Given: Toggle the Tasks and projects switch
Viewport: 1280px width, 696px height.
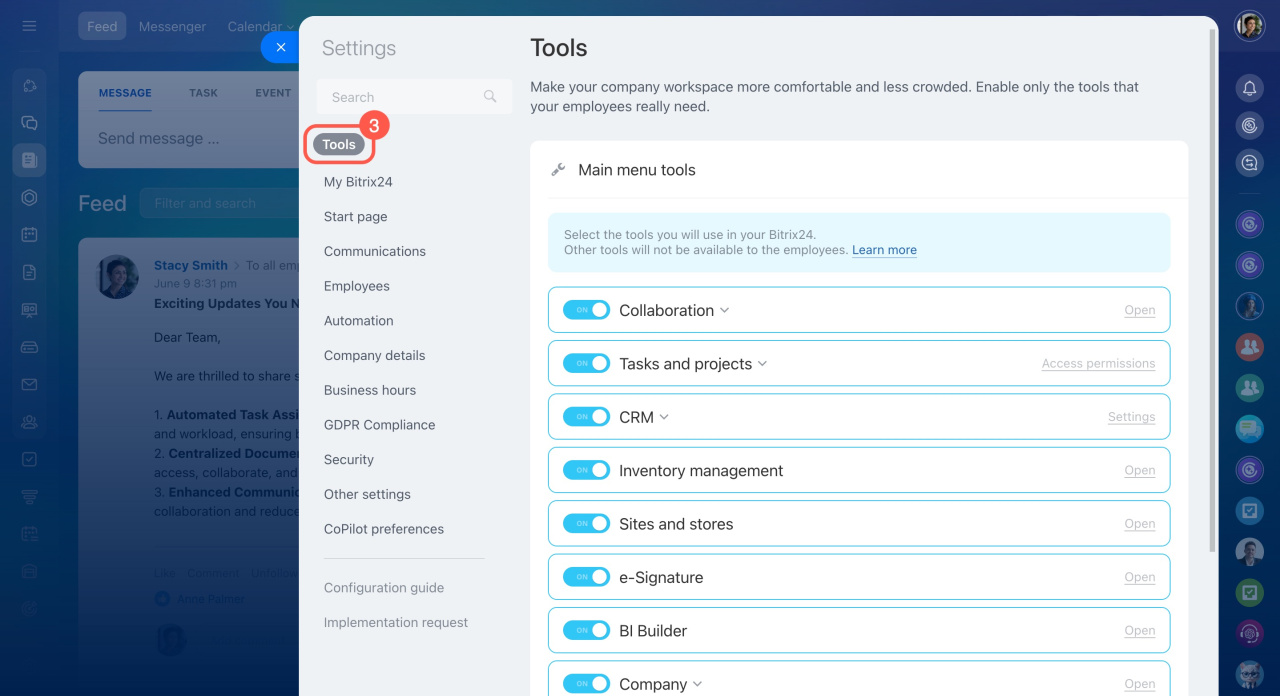Looking at the screenshot, I should (586, 363).
